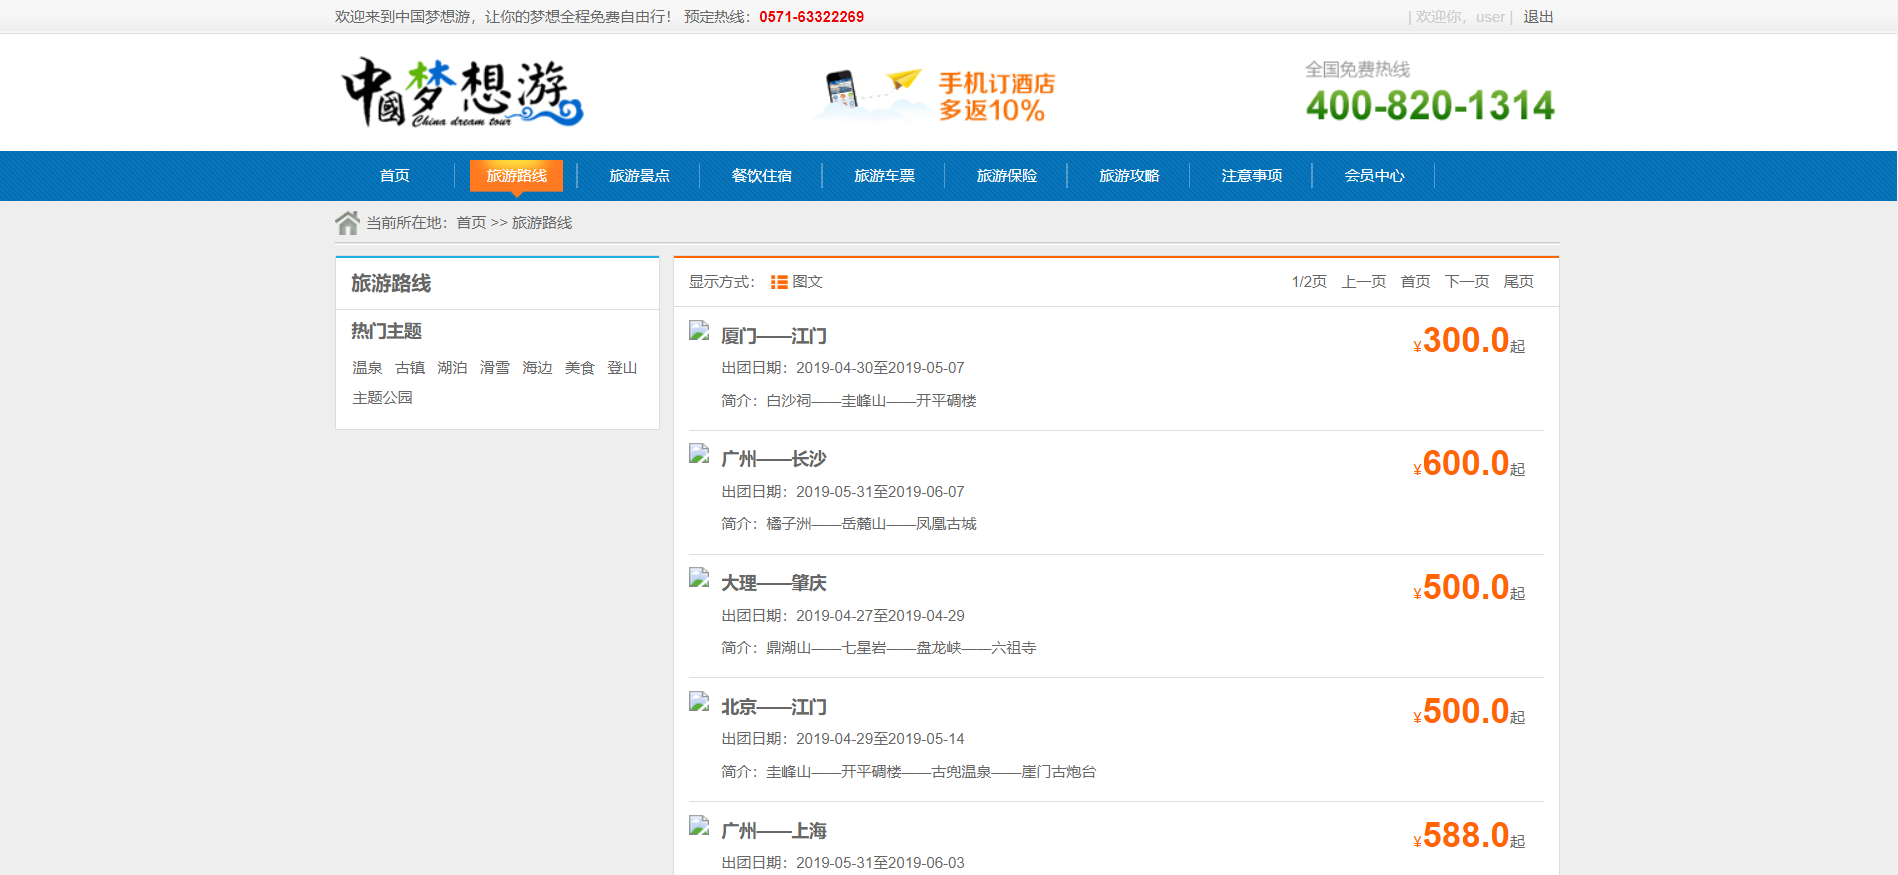Open the 广州——长沙 route thumbnail image

pyautogui.click(x=699, y=455)
